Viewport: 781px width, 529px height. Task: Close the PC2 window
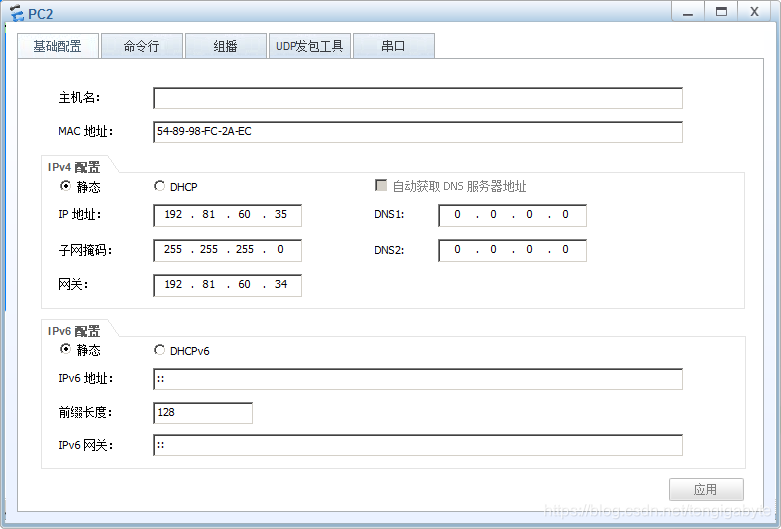(x=755, y=12)
